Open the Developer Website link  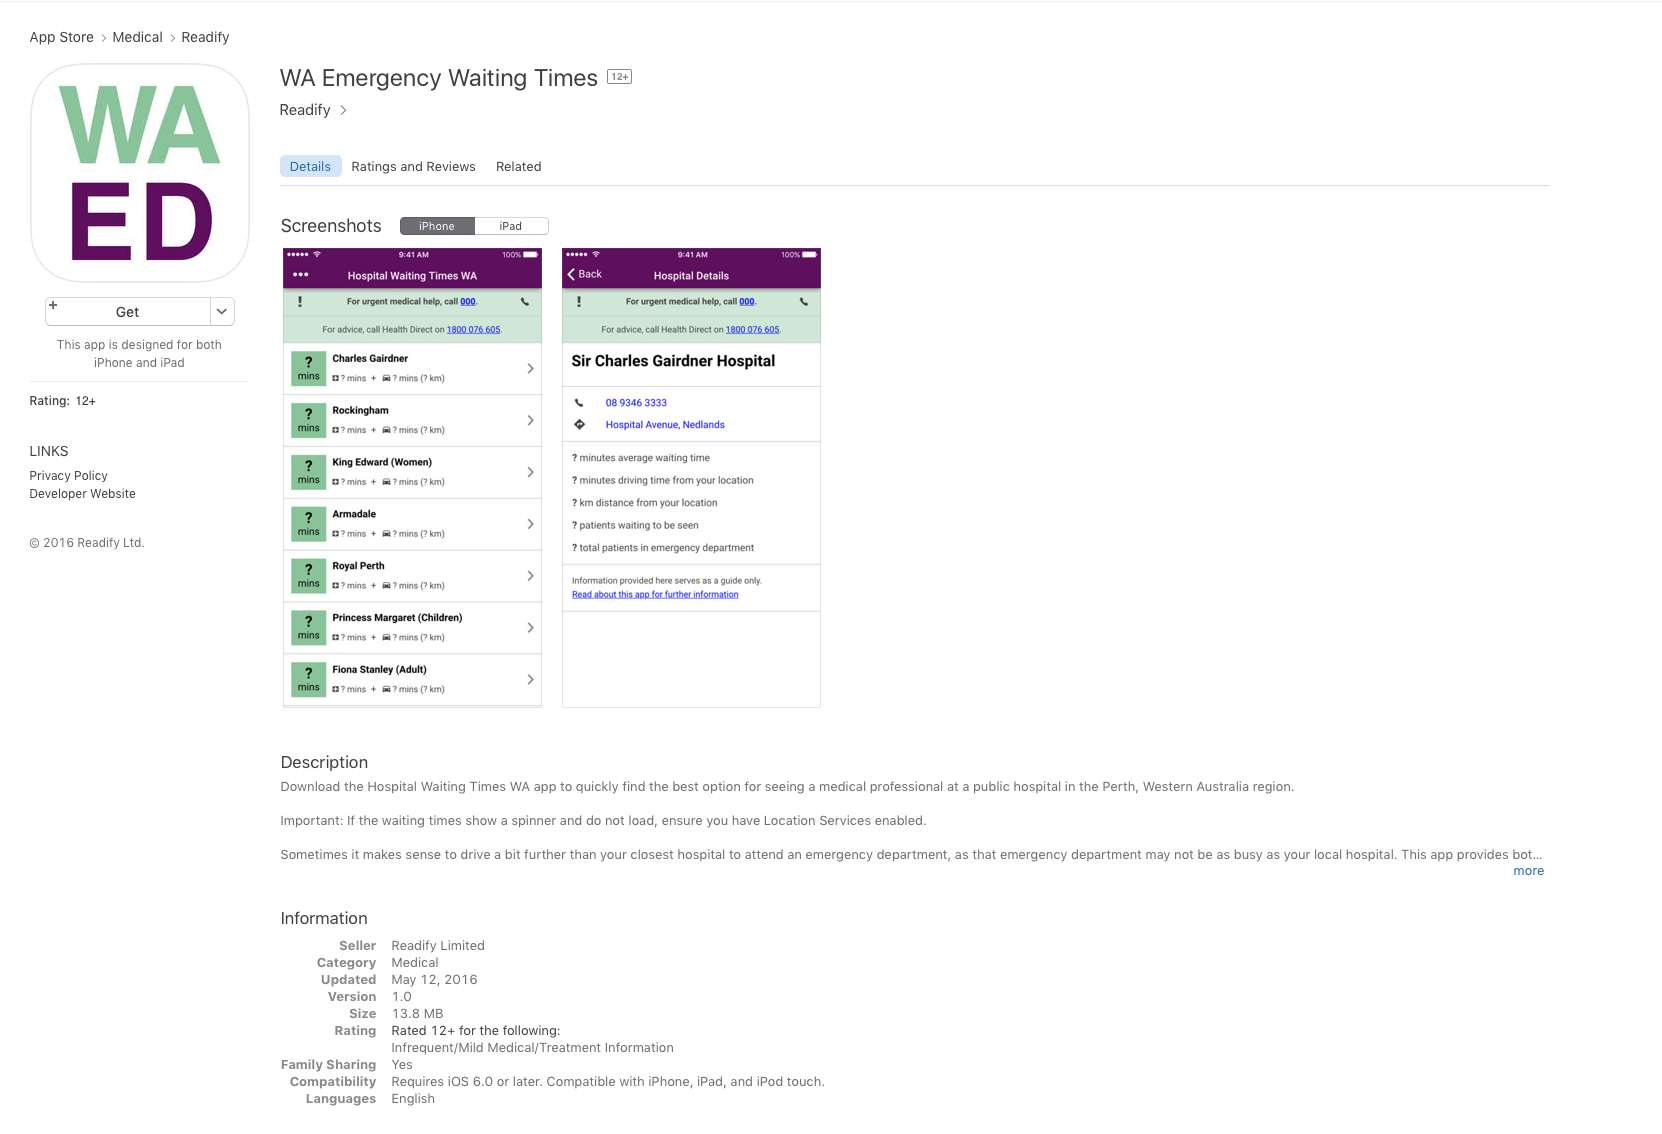click(82, 494)
